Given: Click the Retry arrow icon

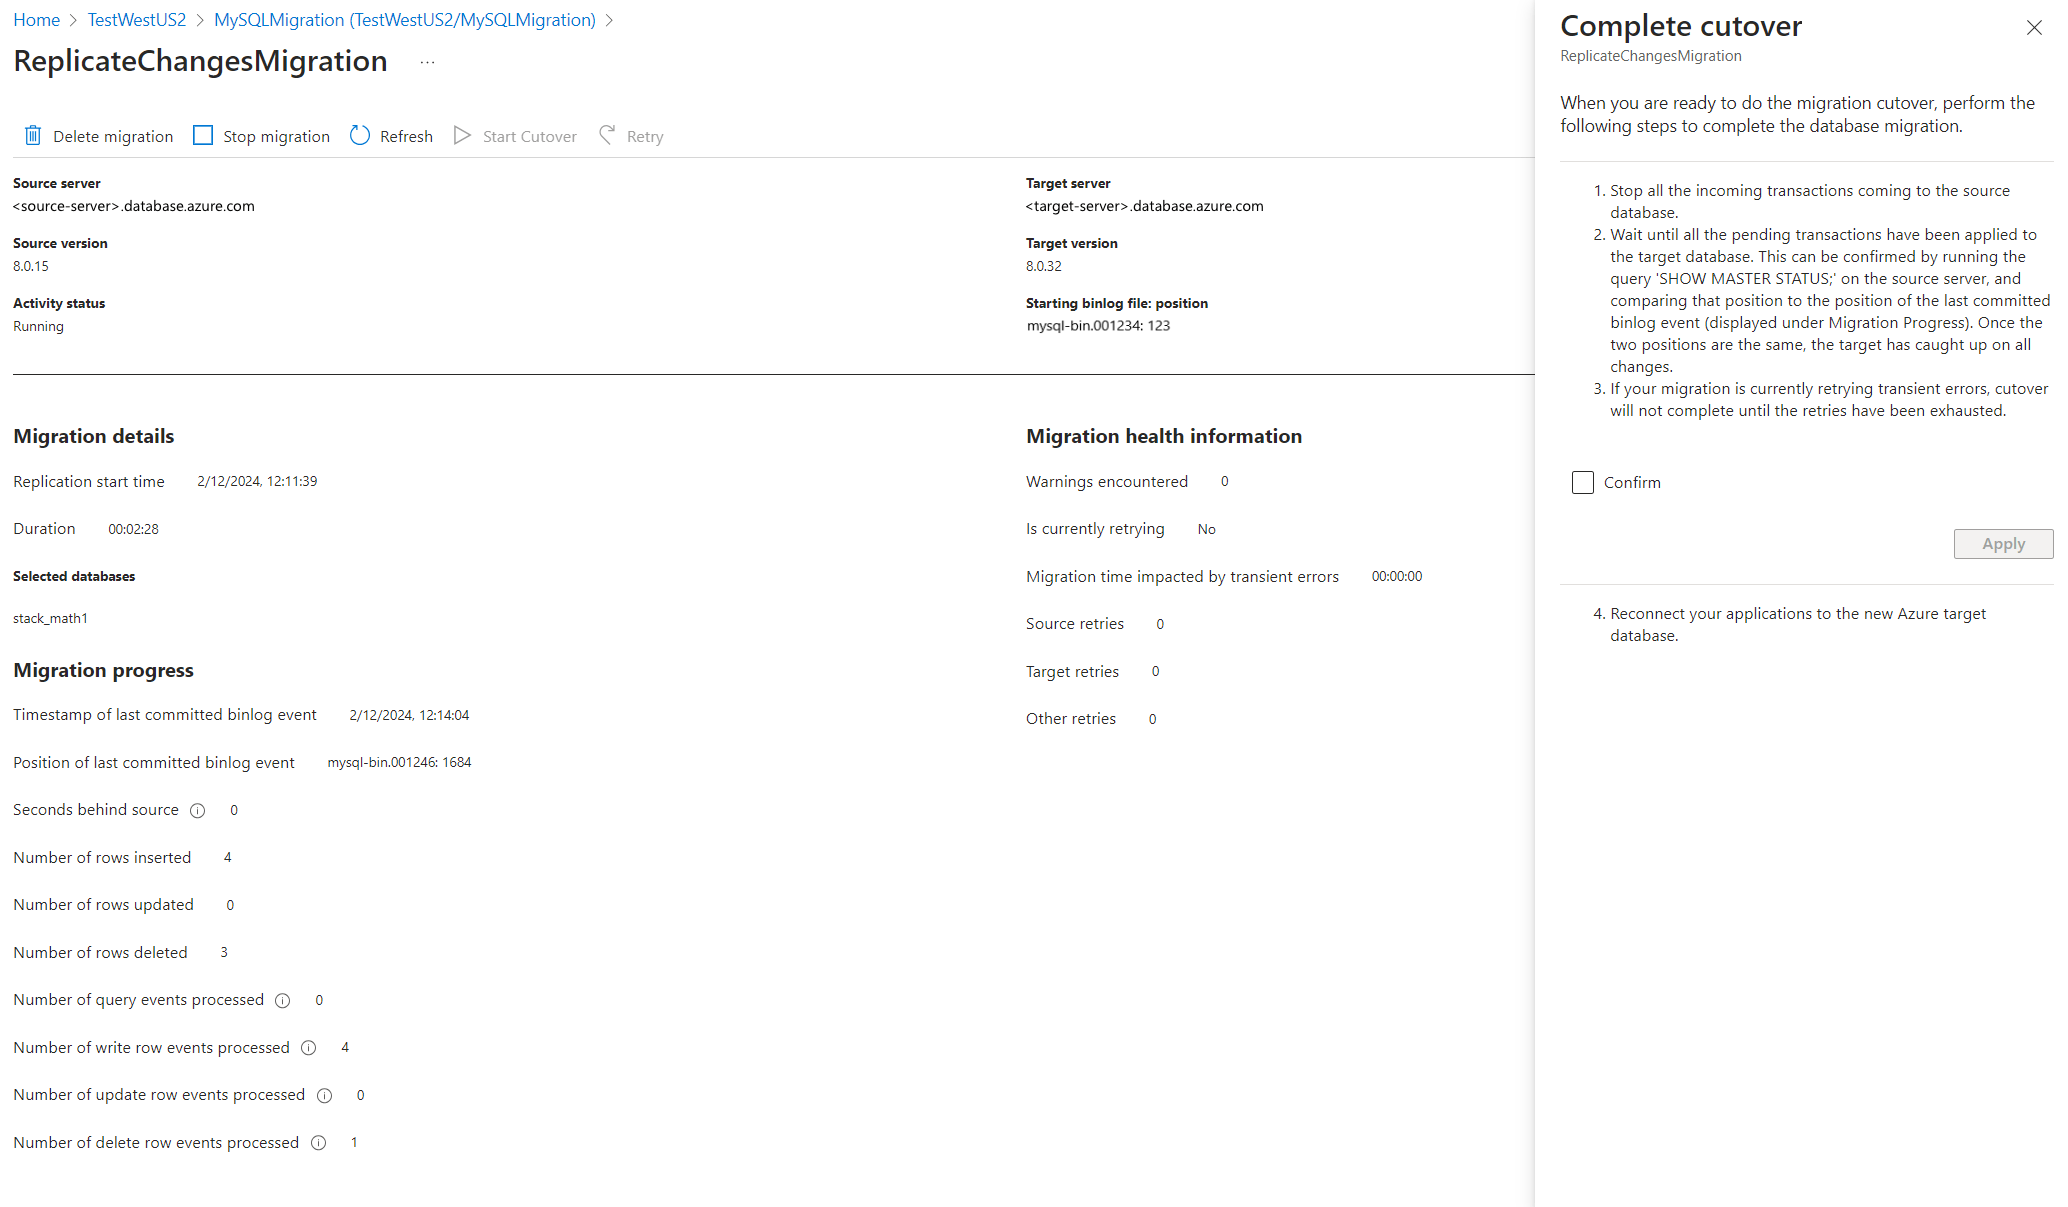Looking at the screenshot, I should [607, 135].
